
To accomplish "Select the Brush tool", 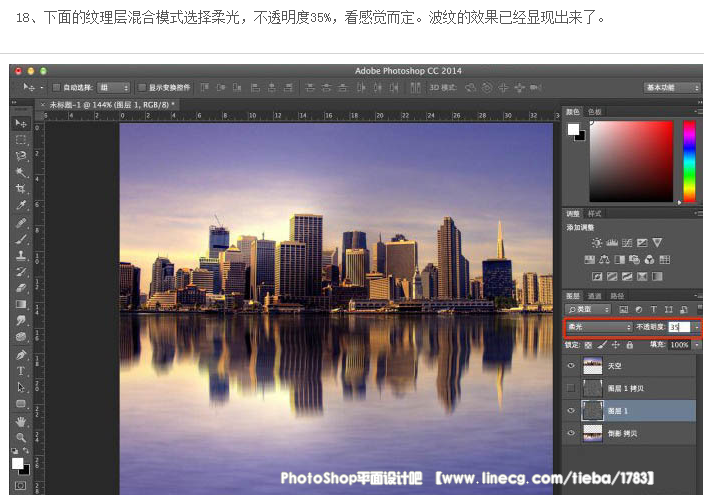I will click(x=21, y=239).
